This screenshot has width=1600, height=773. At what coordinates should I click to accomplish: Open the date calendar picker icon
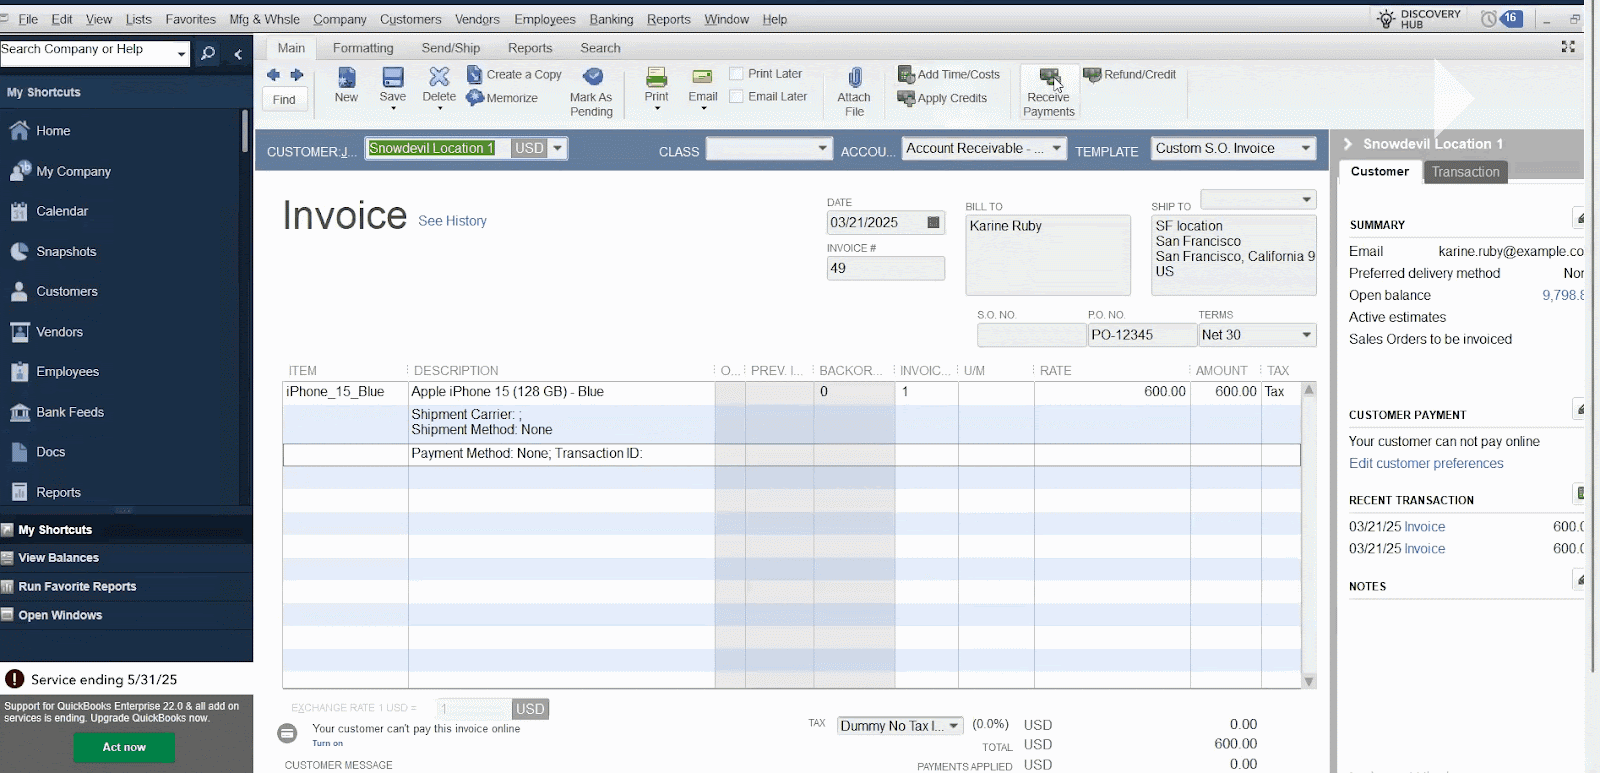coord(933,223)
